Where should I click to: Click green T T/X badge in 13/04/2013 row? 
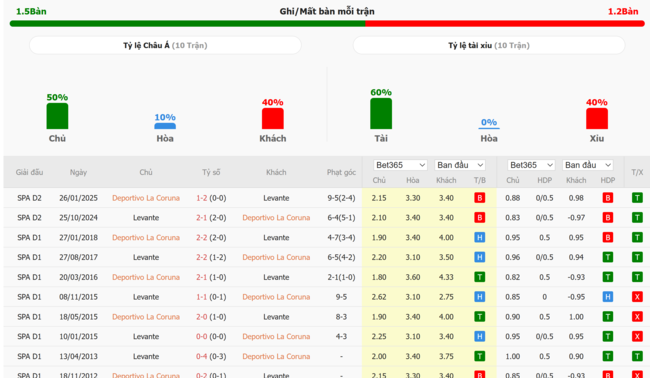[x=637, y=356]
